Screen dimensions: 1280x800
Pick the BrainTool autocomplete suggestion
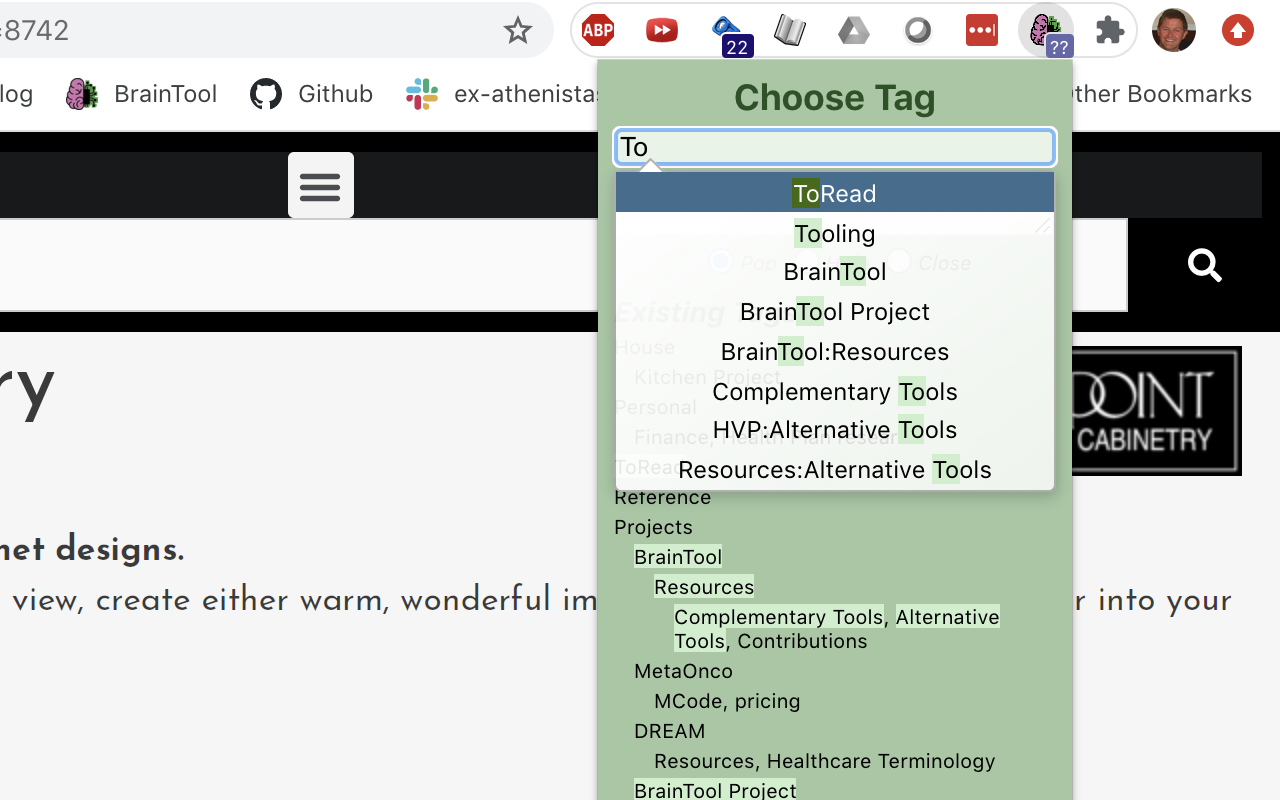point(835,272)
